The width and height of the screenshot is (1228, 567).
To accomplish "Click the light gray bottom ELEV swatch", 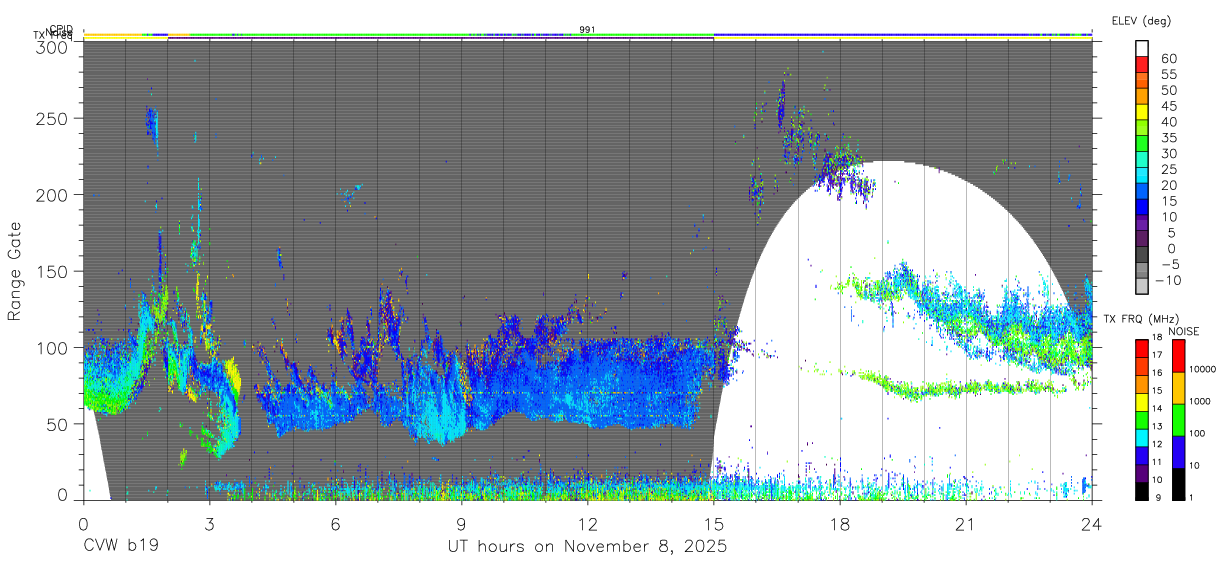I will pos(1143,288).
